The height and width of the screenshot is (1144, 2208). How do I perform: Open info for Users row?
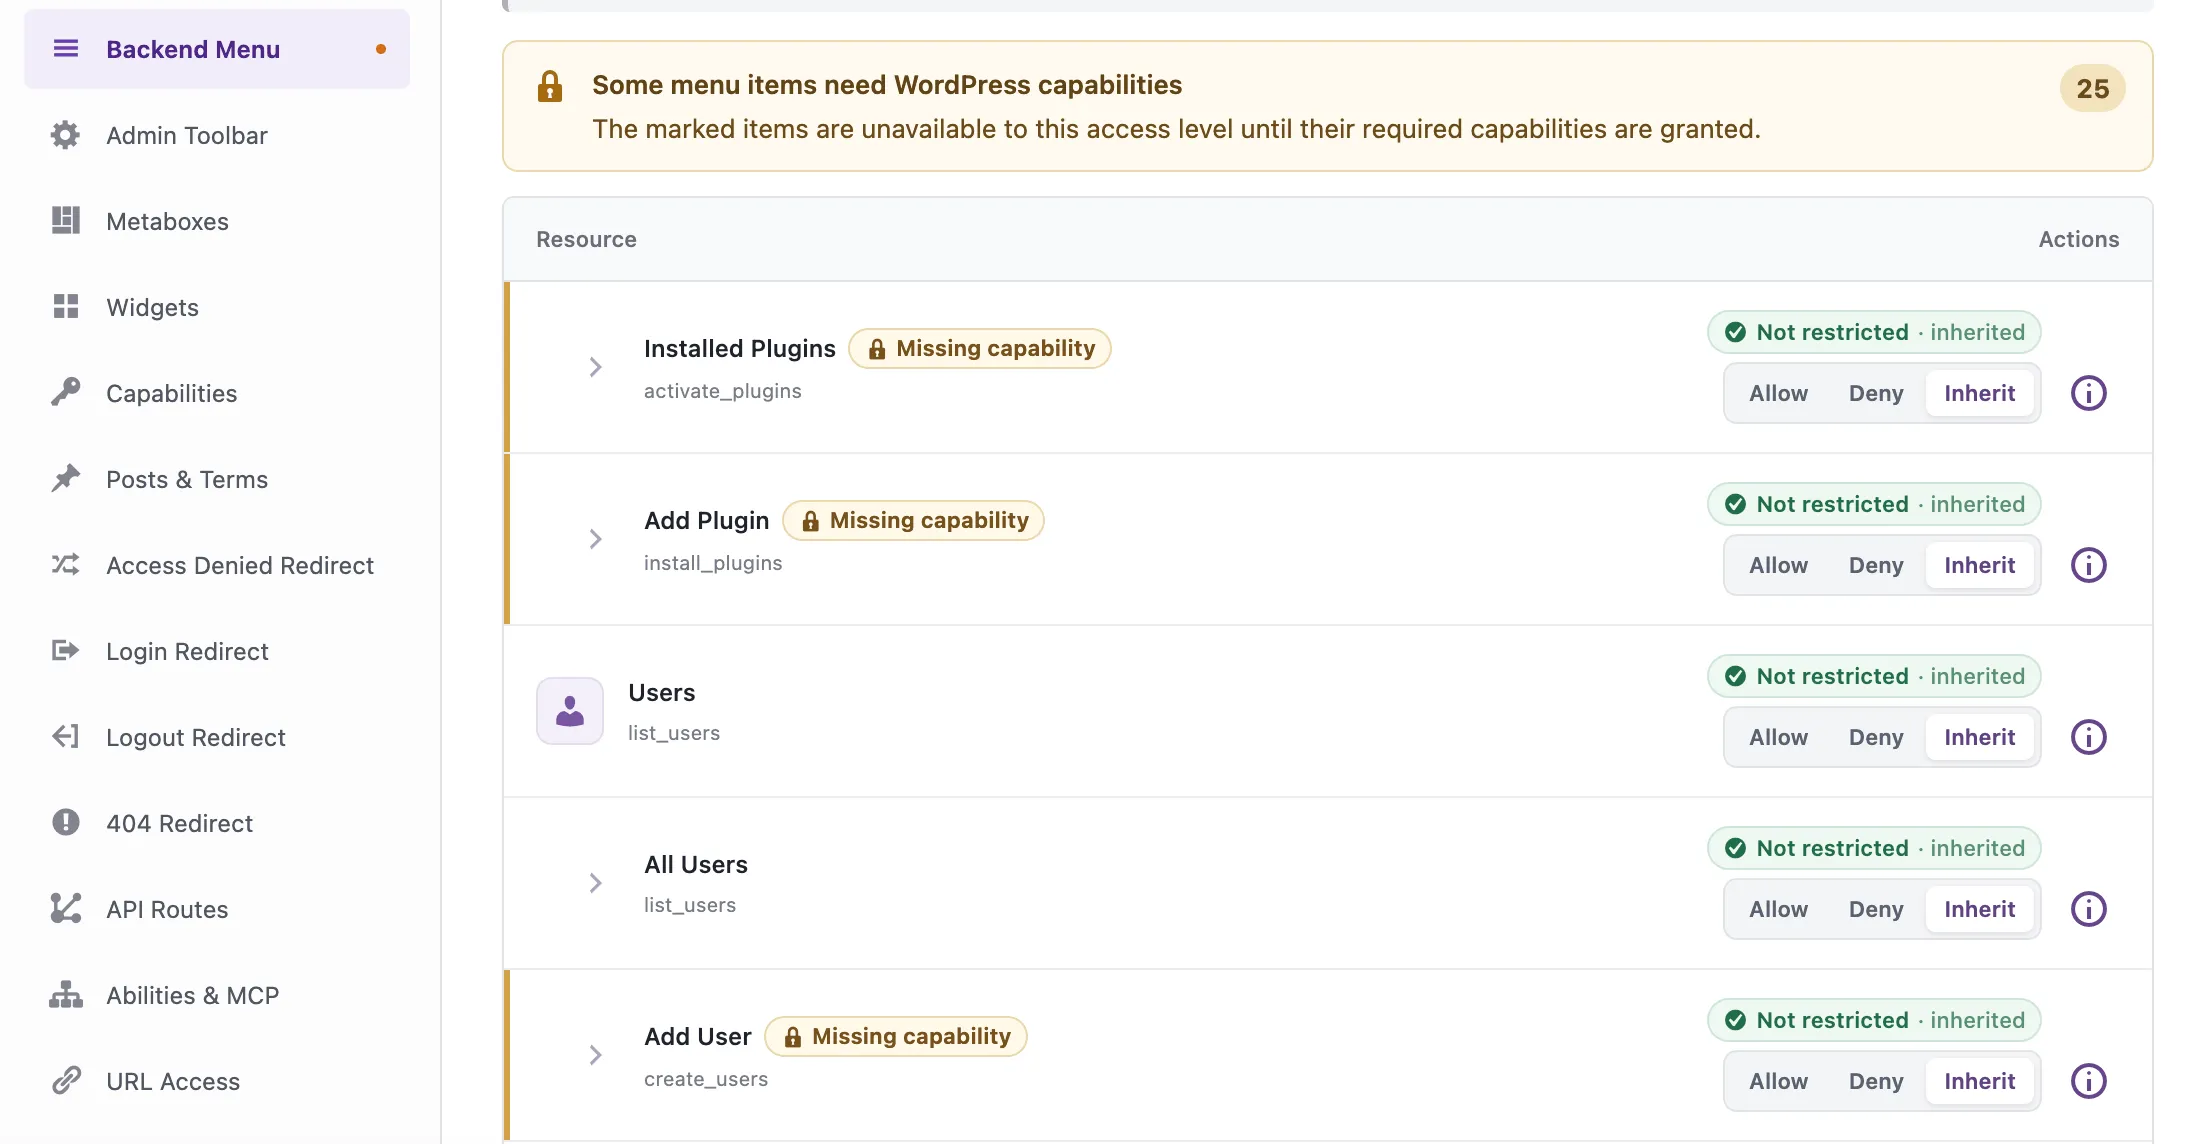[2088, 737]
